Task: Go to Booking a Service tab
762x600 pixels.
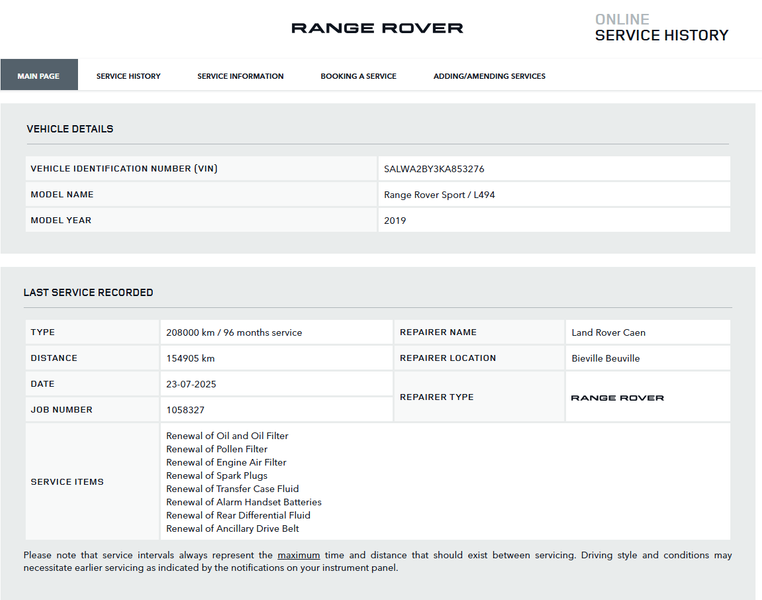Action: pos(359,76)
